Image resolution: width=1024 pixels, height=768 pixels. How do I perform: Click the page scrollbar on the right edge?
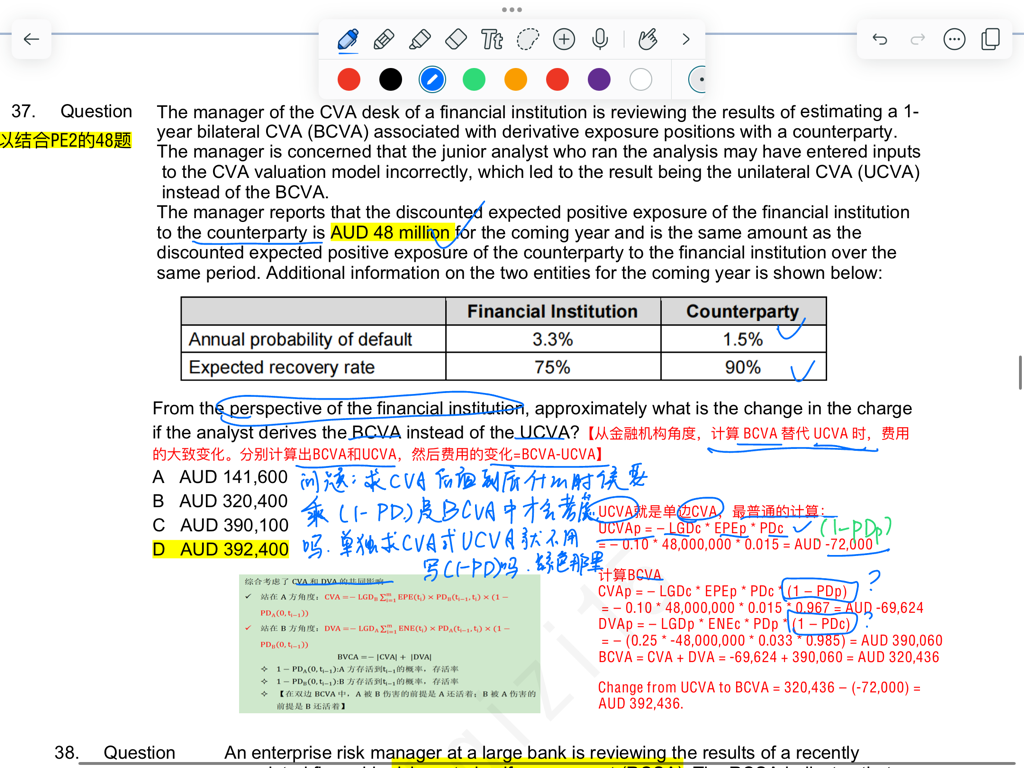1020,372
